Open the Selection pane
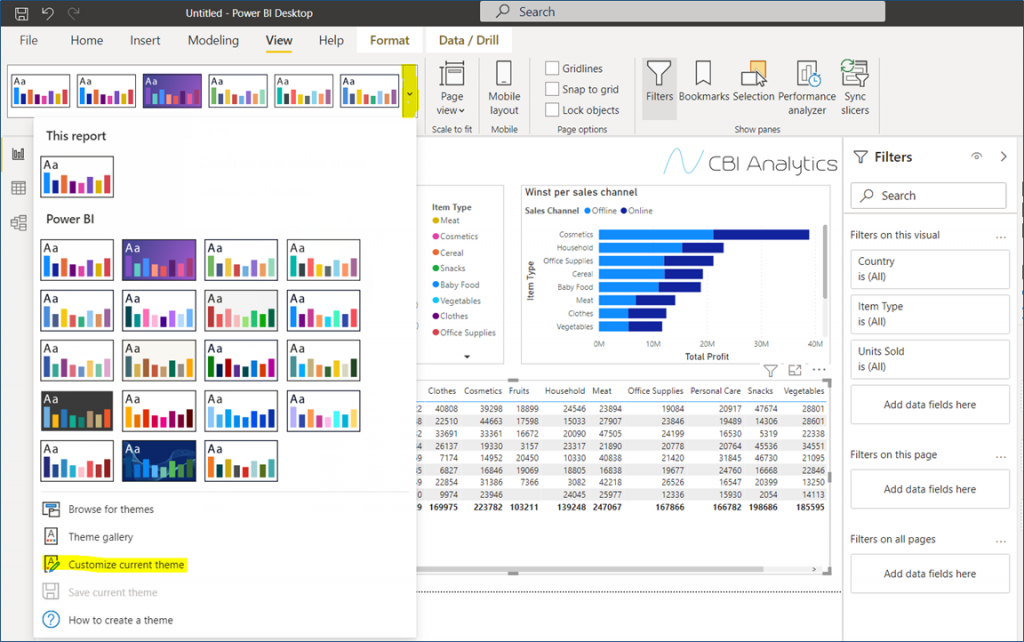The image size is (1024, 642). point(753,82)
